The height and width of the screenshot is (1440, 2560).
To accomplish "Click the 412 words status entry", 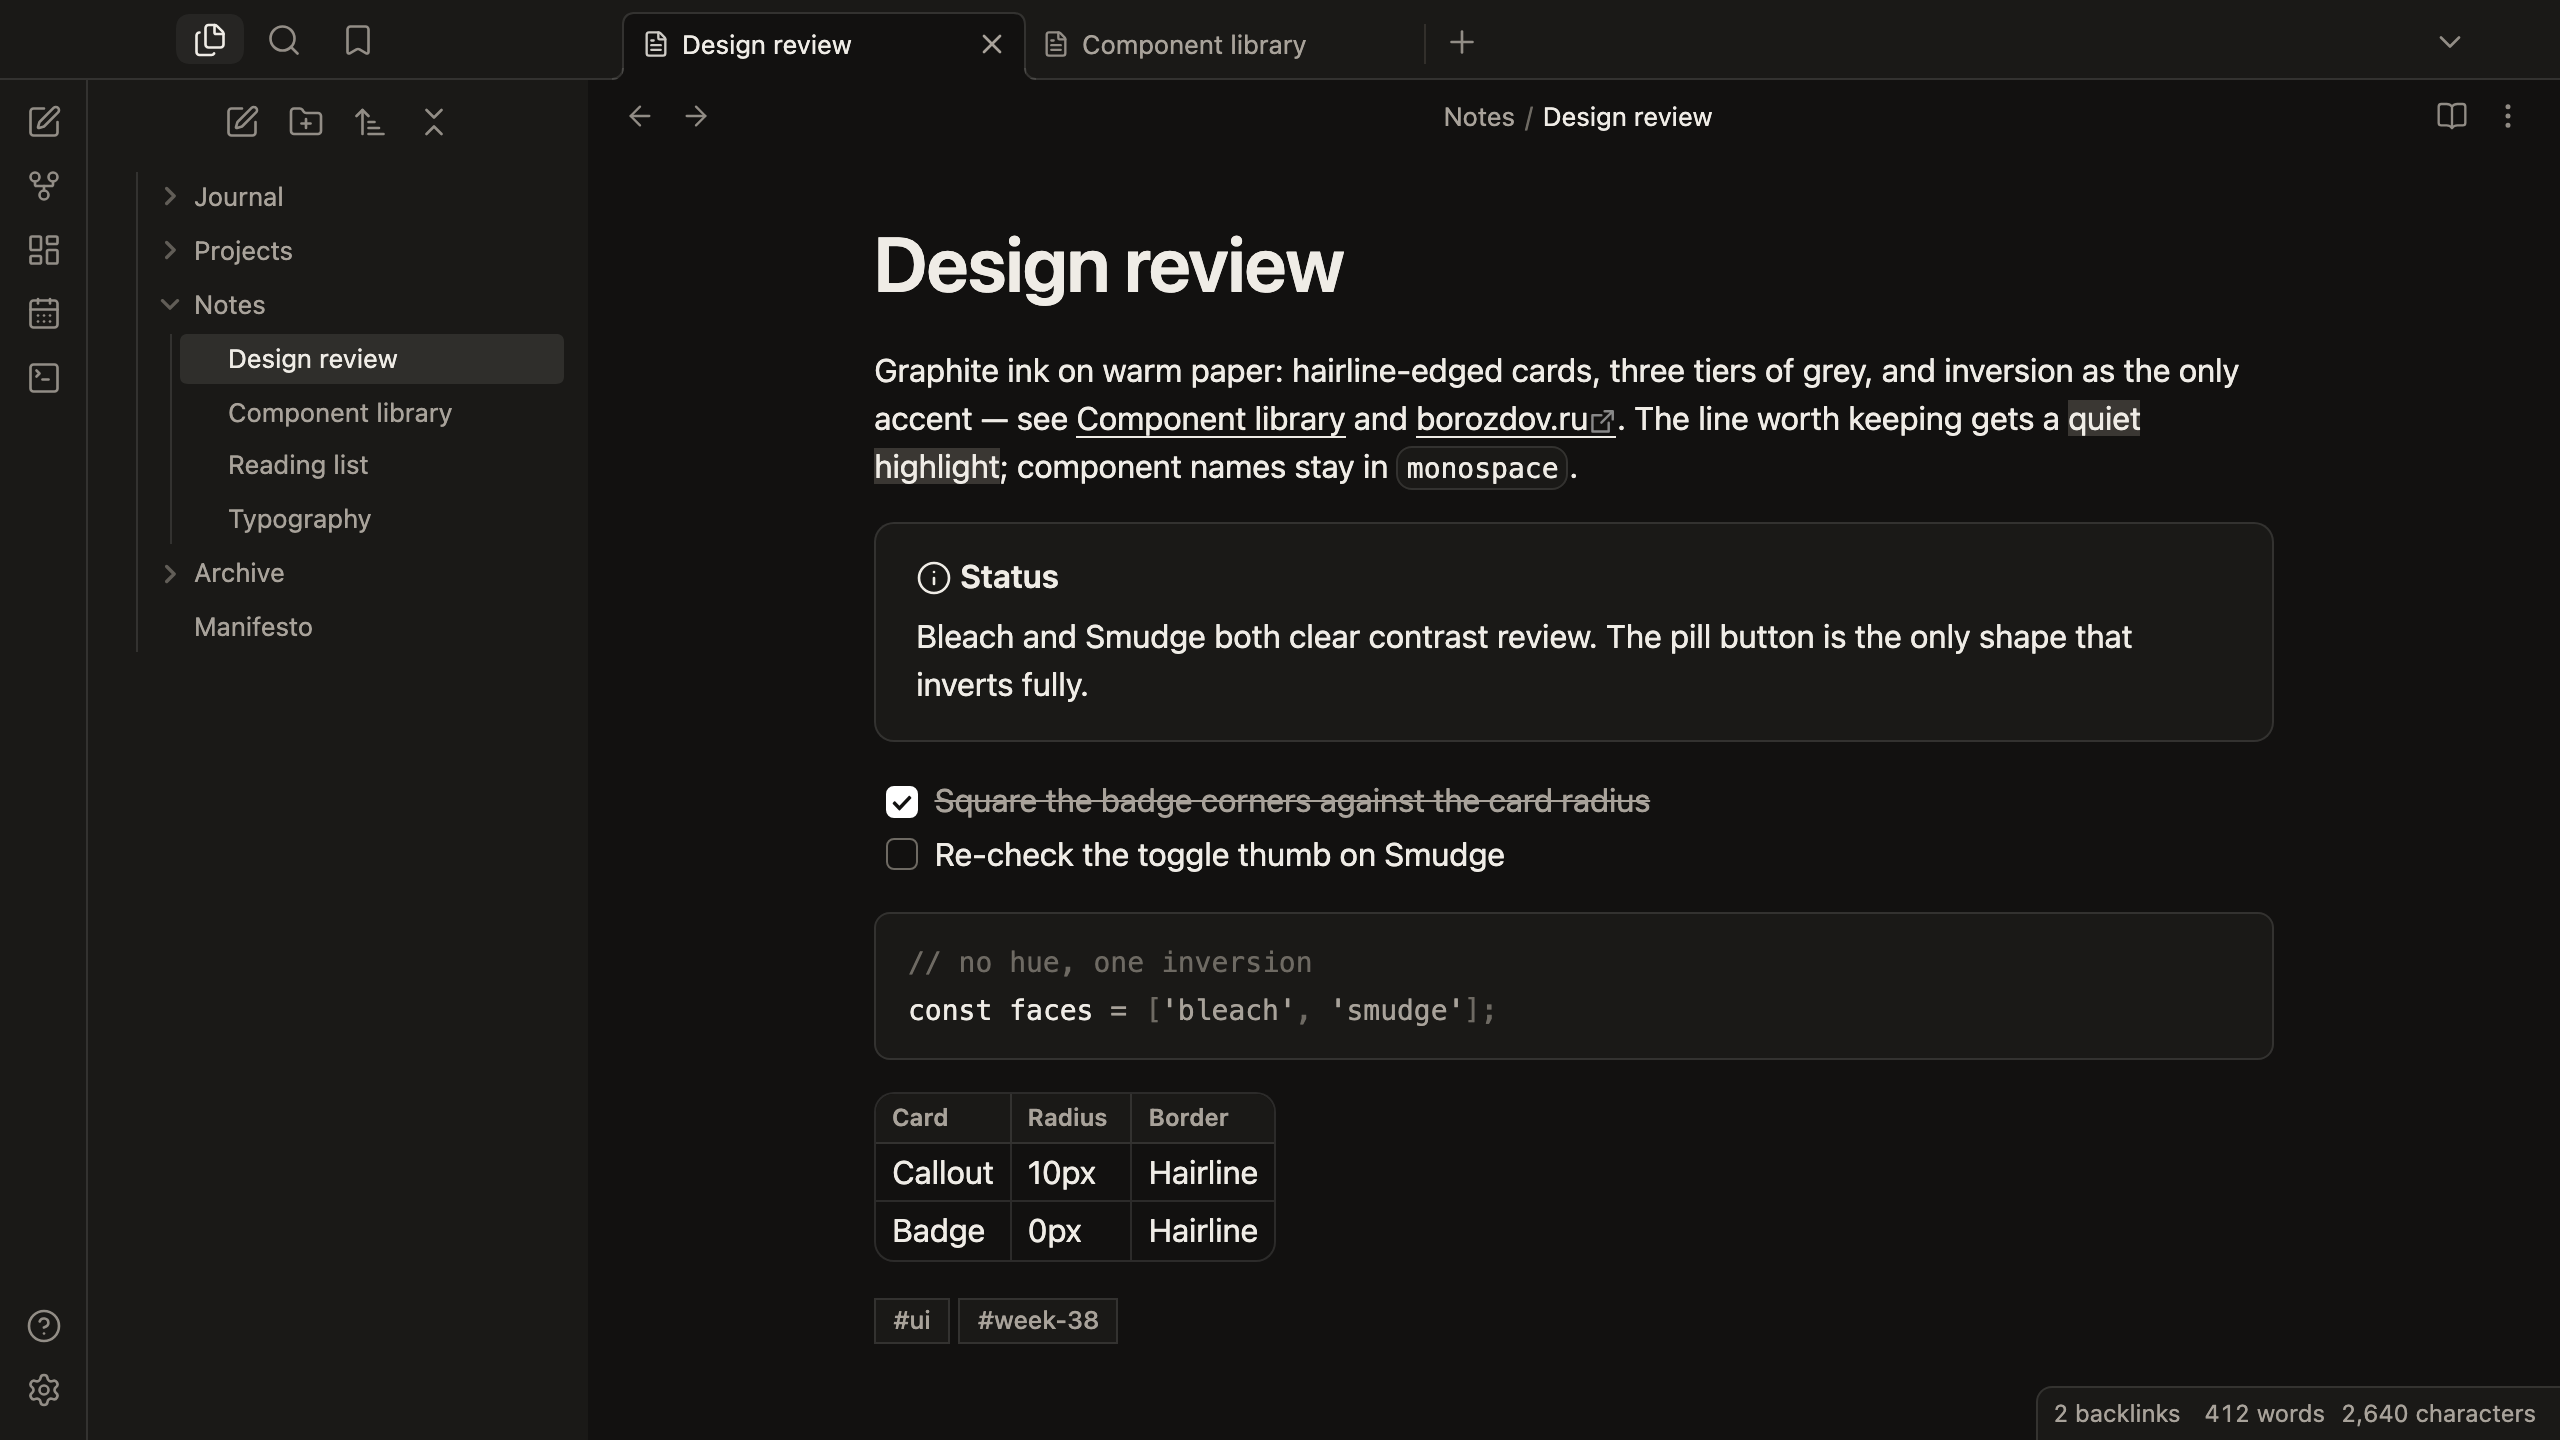I will [2264, 1413].
